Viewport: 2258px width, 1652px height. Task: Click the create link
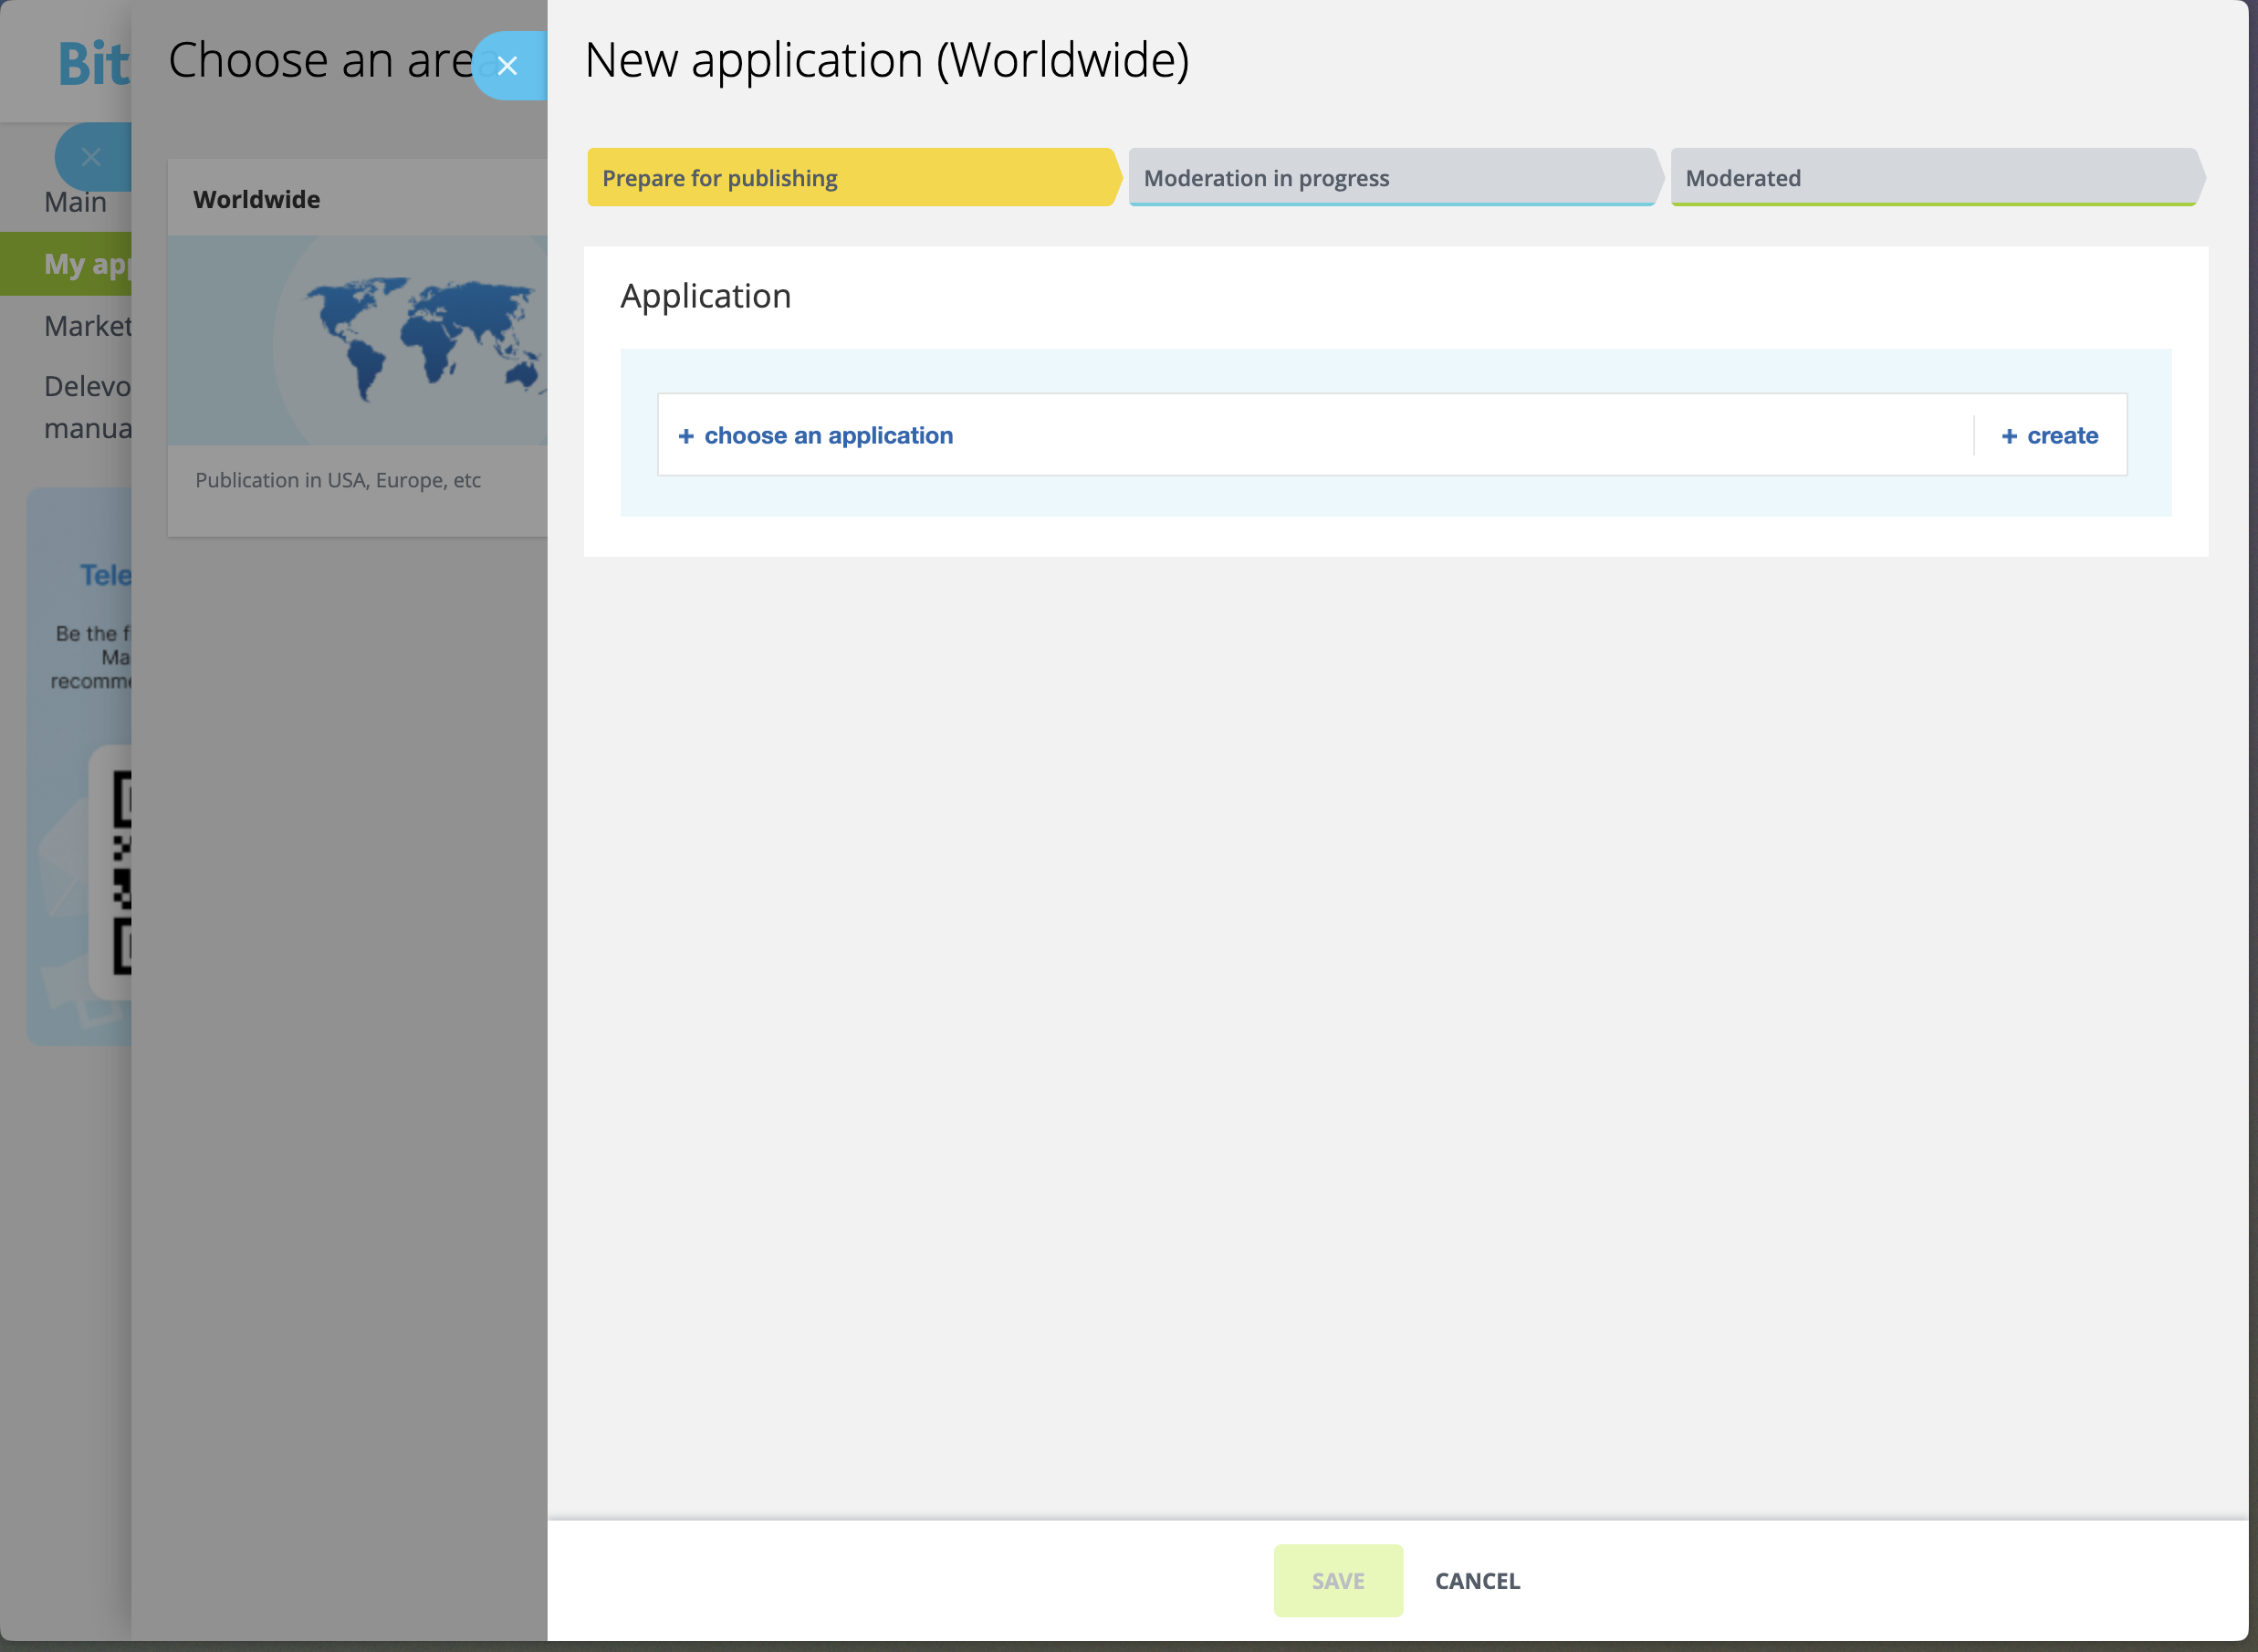pyautogui.click(x=2062, y=436)
